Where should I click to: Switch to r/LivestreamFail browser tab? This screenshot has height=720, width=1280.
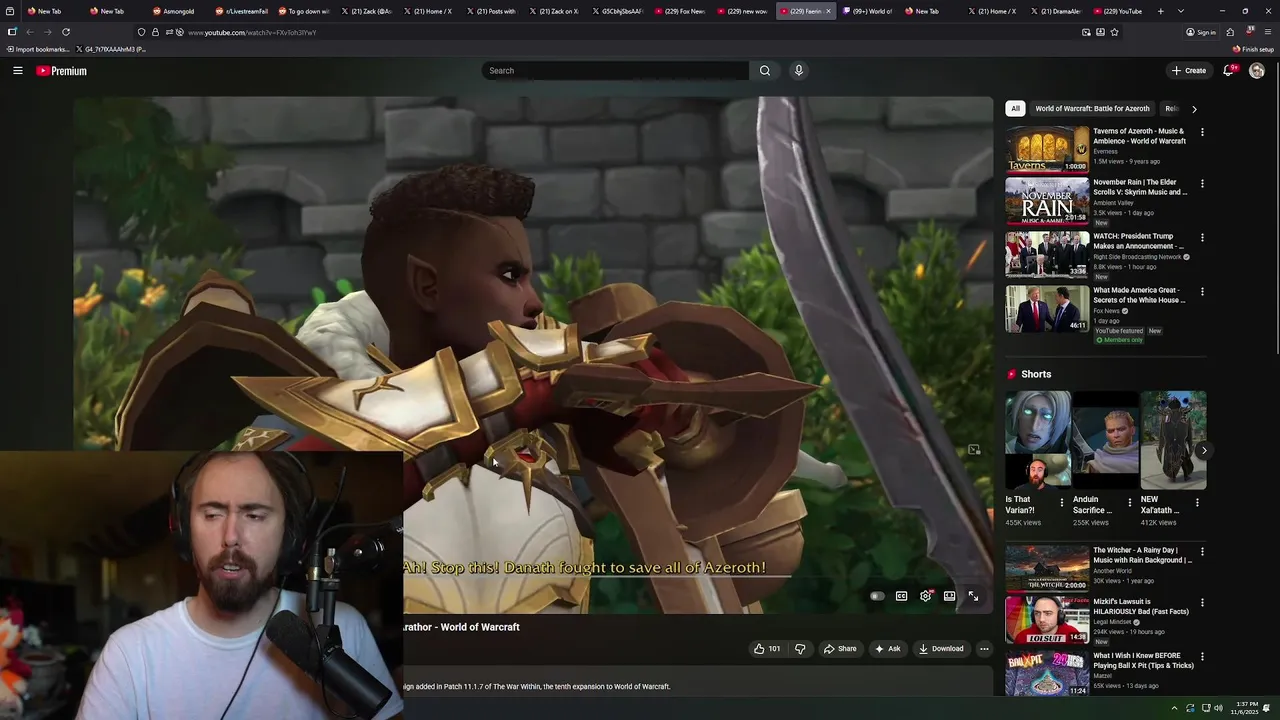242,11
